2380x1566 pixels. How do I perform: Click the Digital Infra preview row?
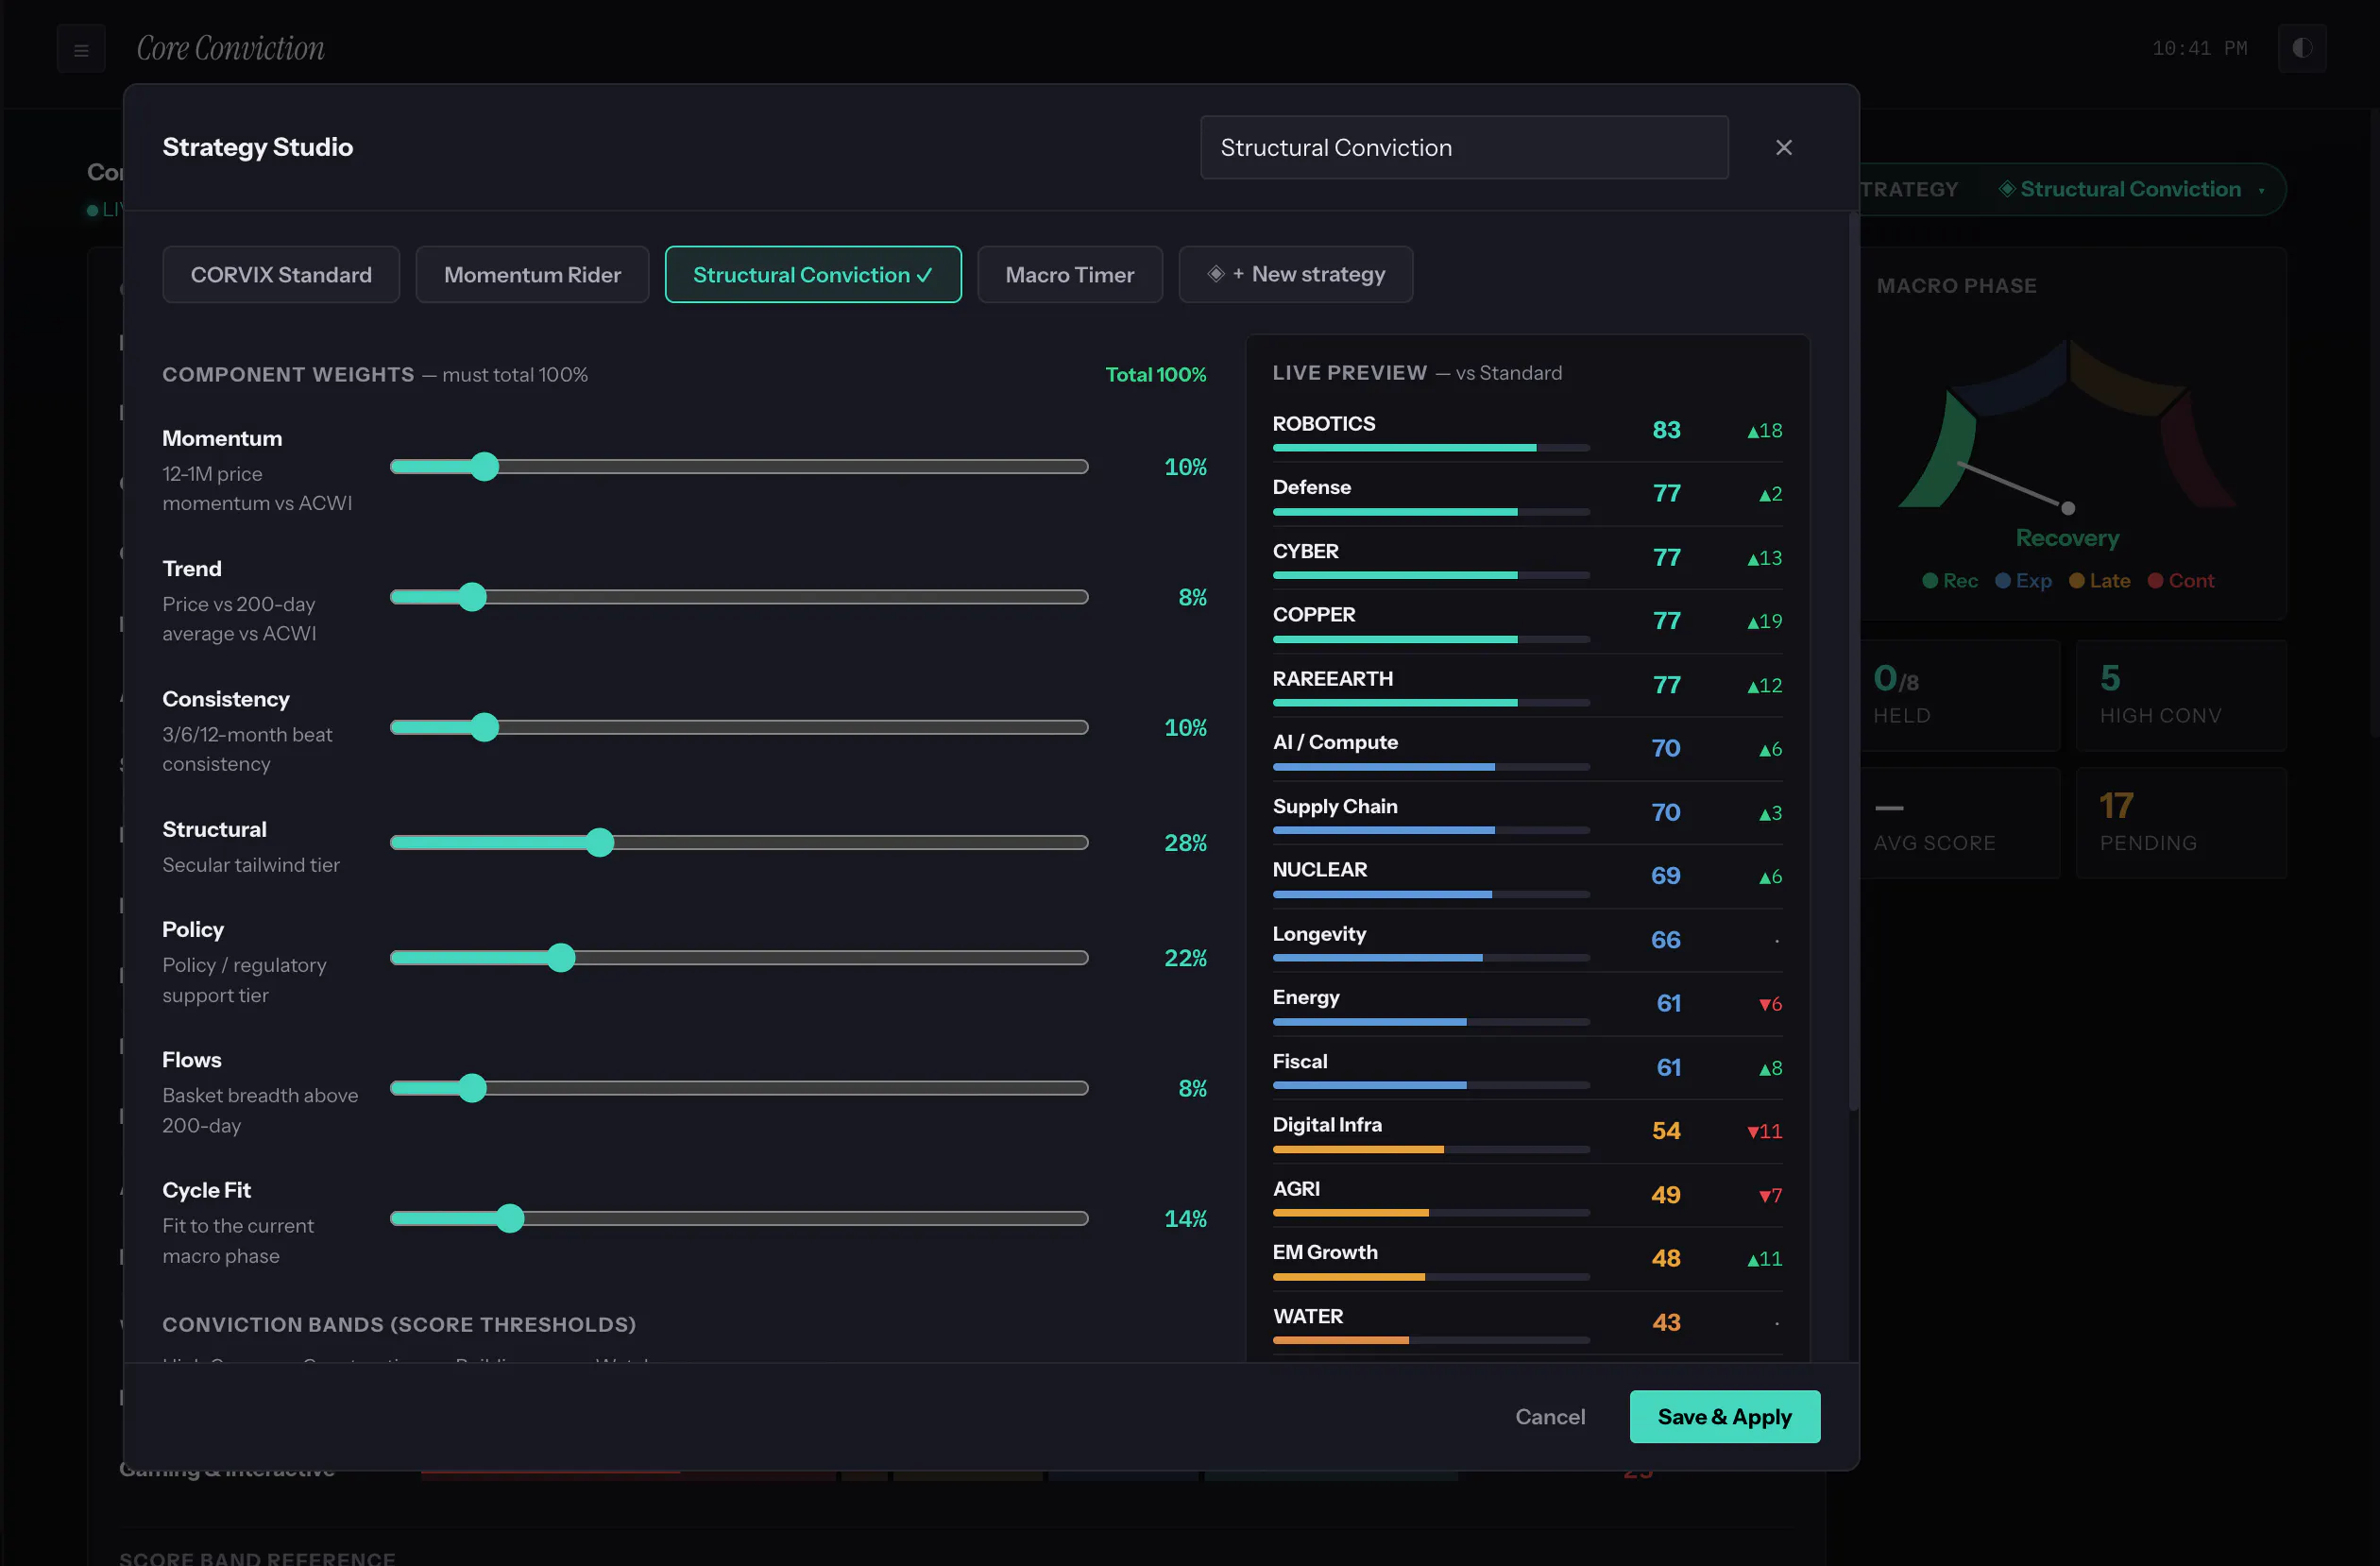pos(1526,1131)
